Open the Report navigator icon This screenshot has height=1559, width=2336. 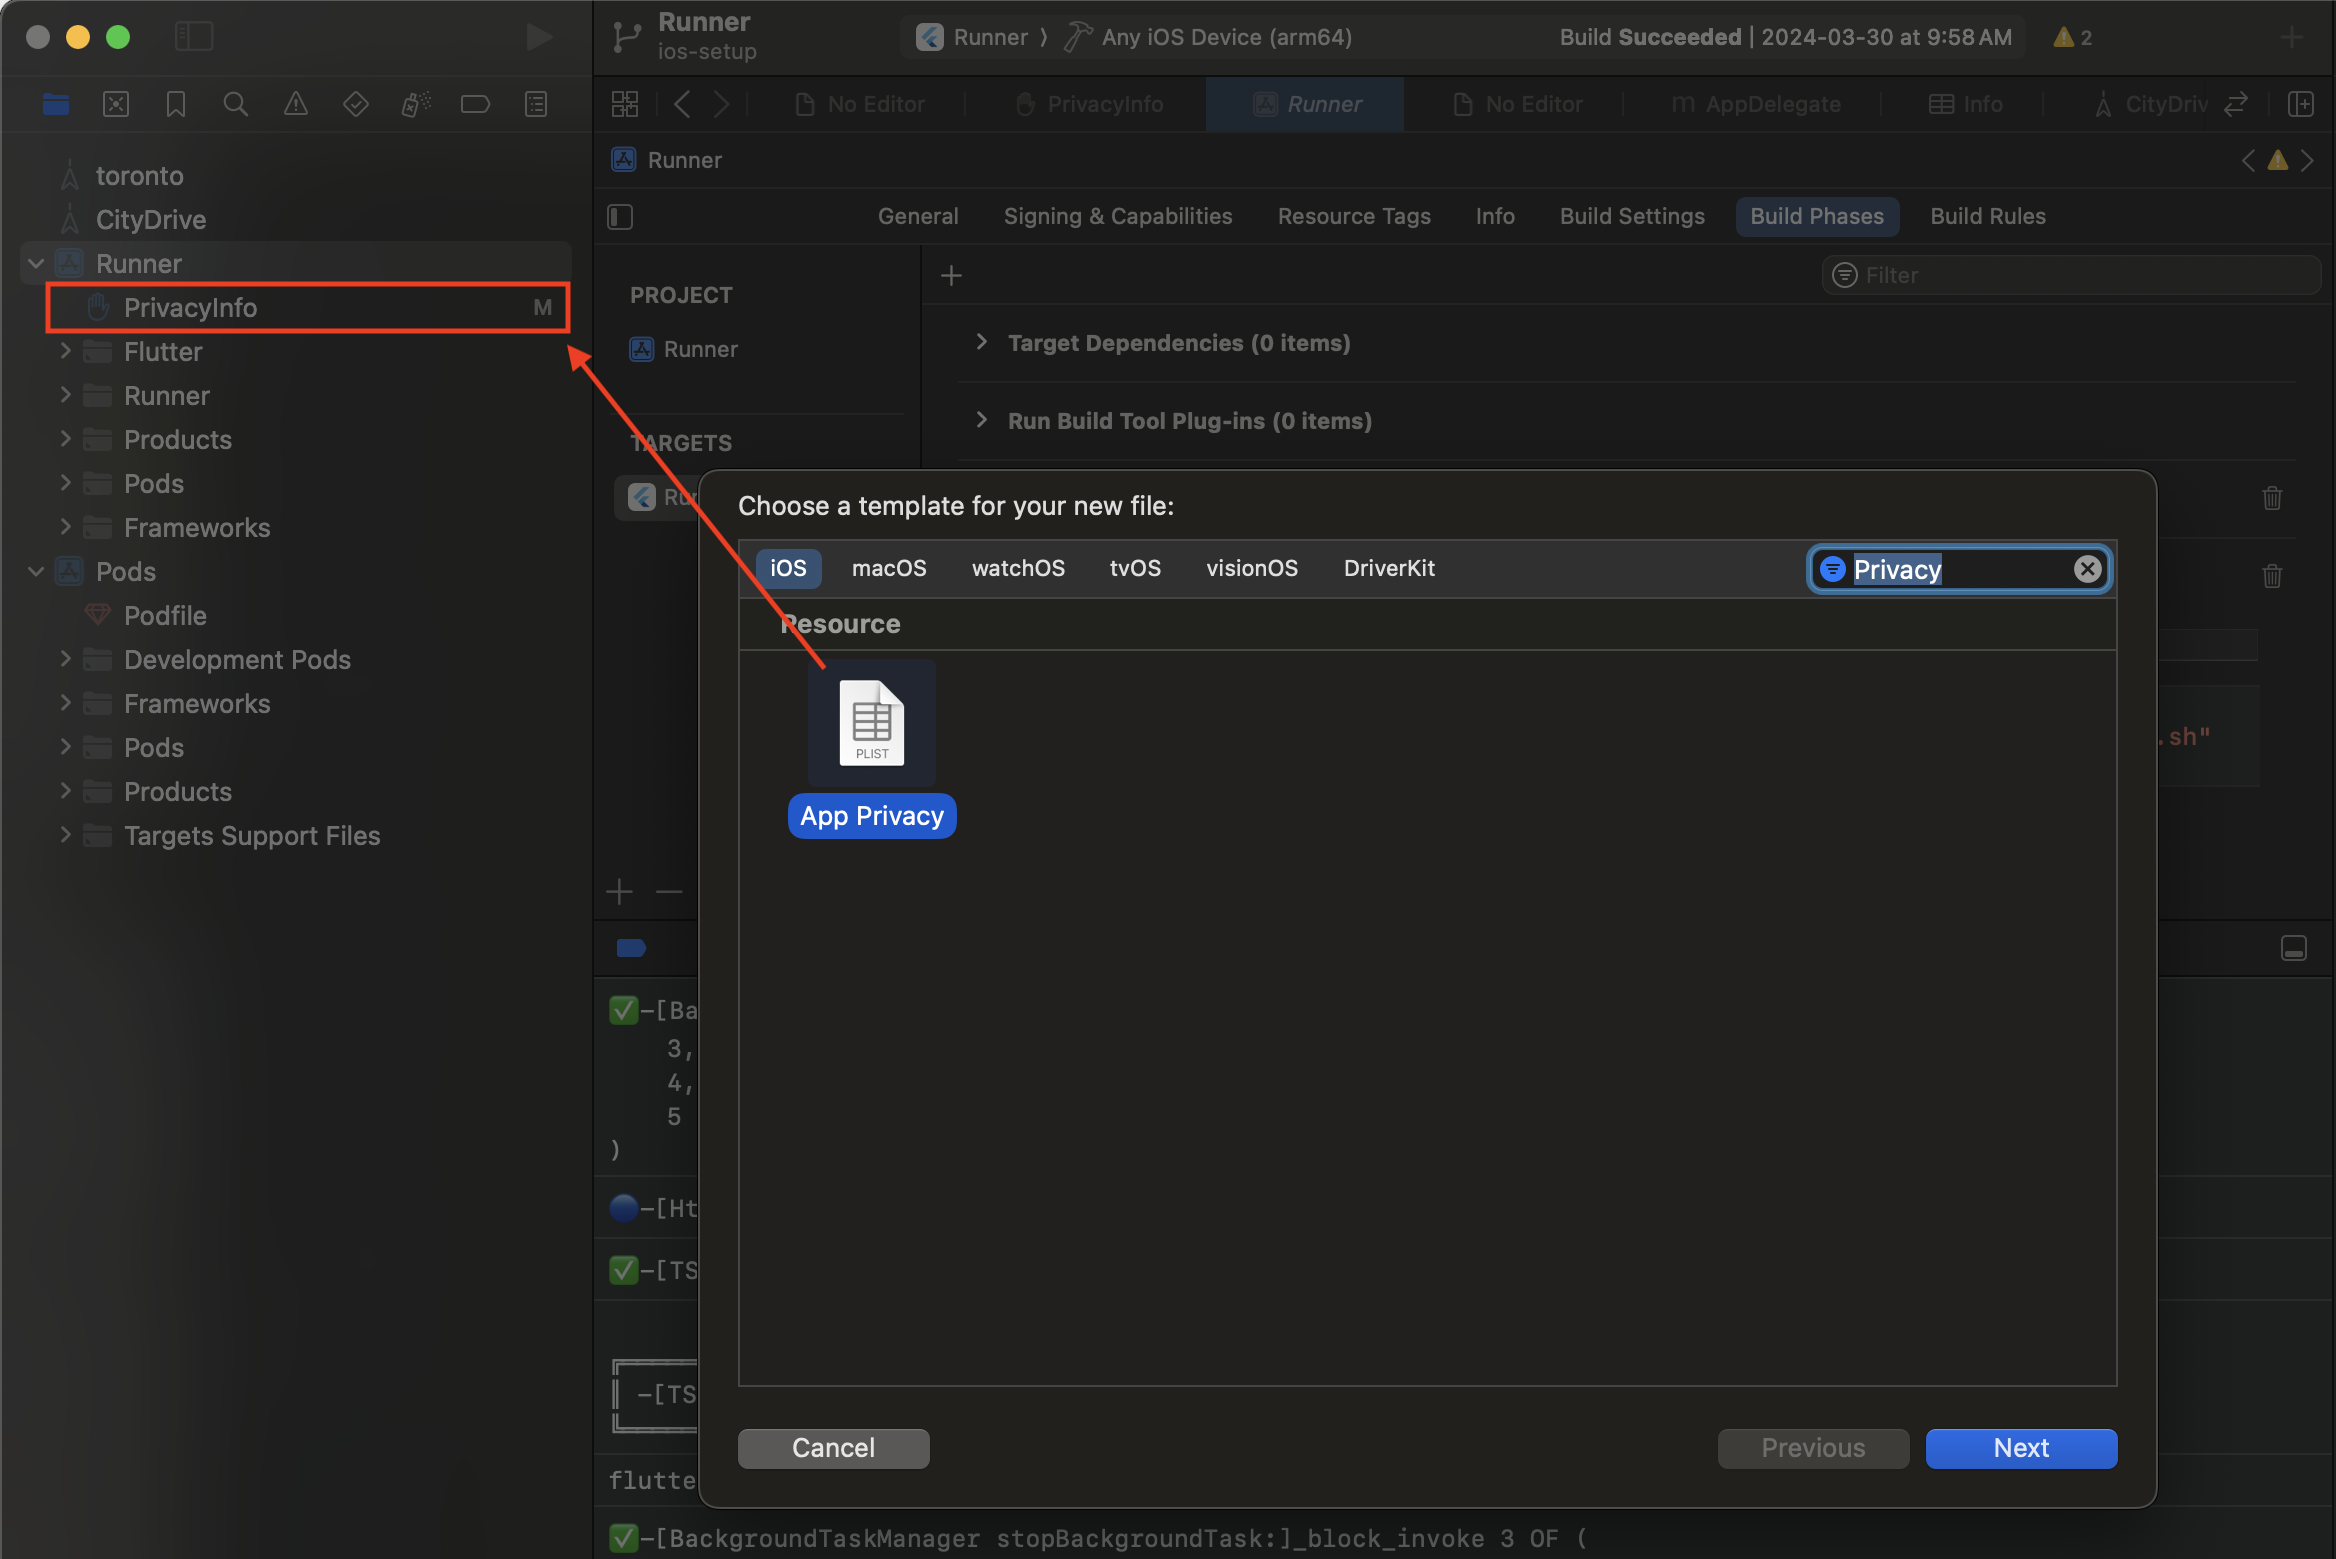pyautogui.click(x=536, y=104)
